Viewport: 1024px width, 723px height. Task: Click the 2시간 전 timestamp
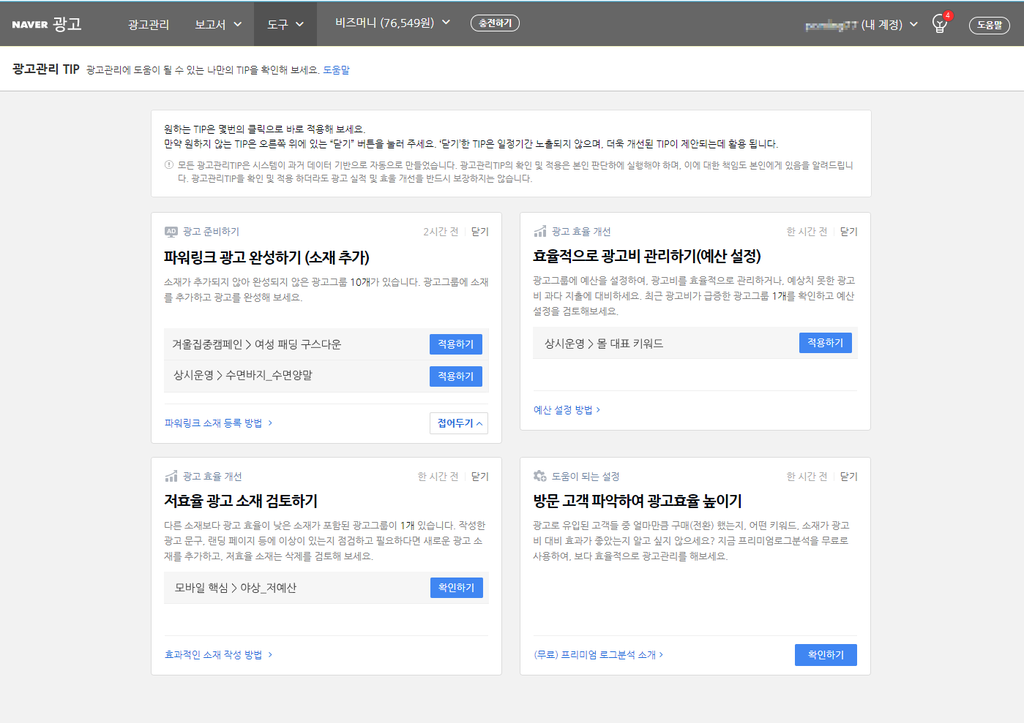pyautogui.click(x=441, y=232)
